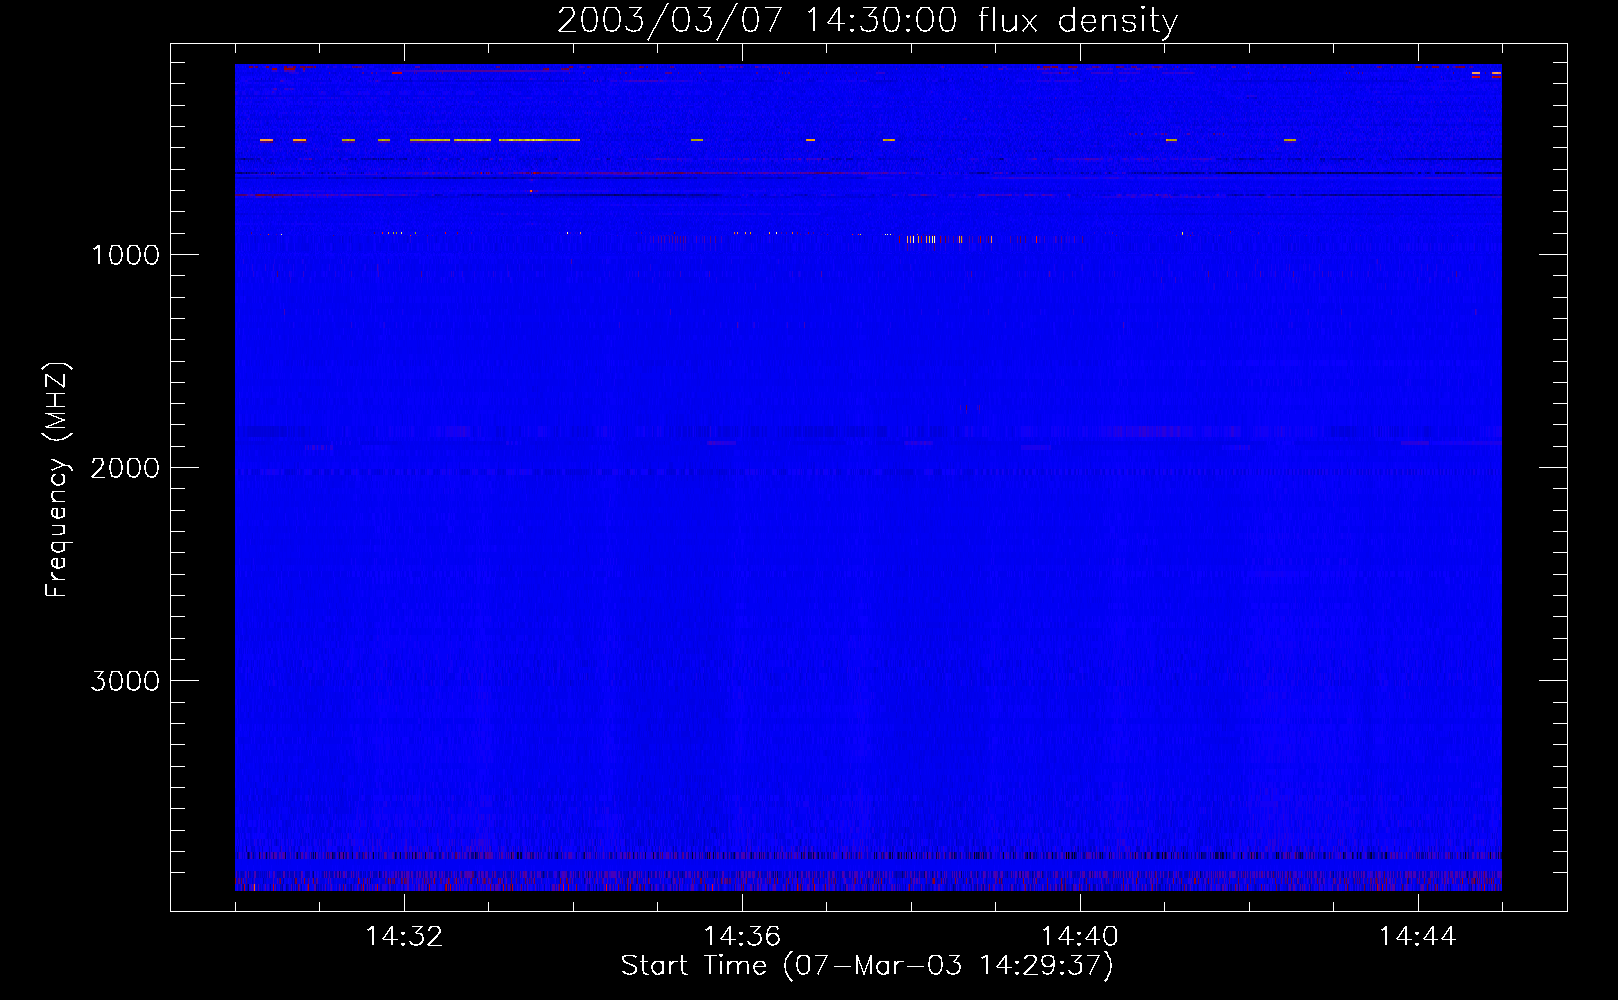
Task: Click the 14:40 time tick label
Action: [x=1080, y=937]
